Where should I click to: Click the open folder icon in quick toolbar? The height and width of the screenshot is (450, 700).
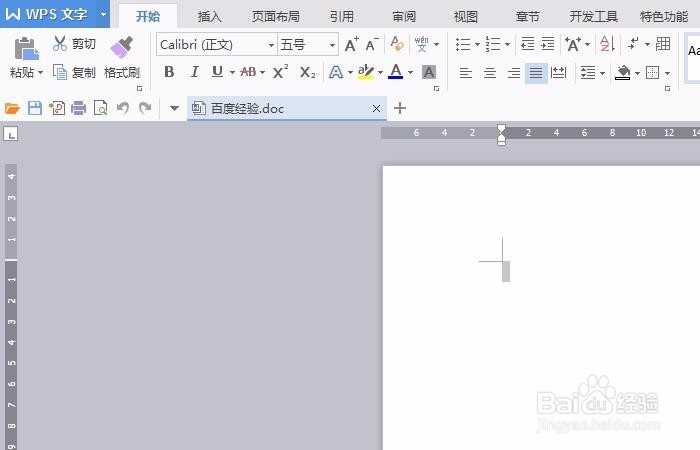(12, 108)
